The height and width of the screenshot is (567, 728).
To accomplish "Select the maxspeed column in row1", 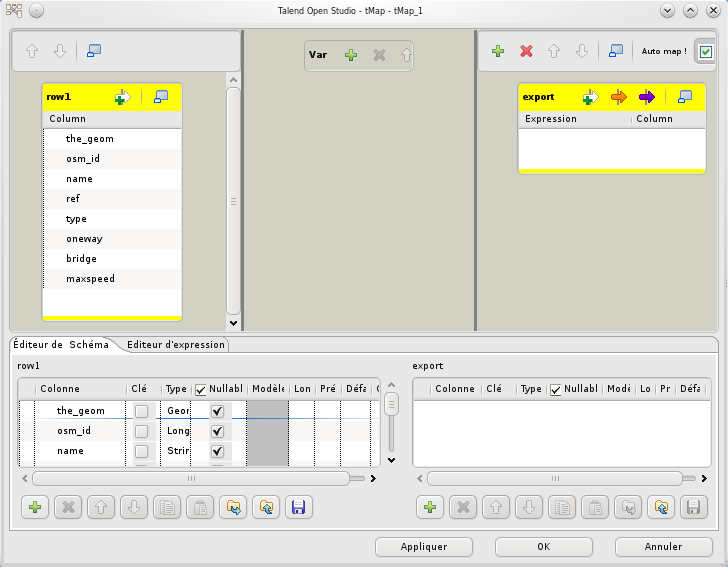I will [90, 279].
